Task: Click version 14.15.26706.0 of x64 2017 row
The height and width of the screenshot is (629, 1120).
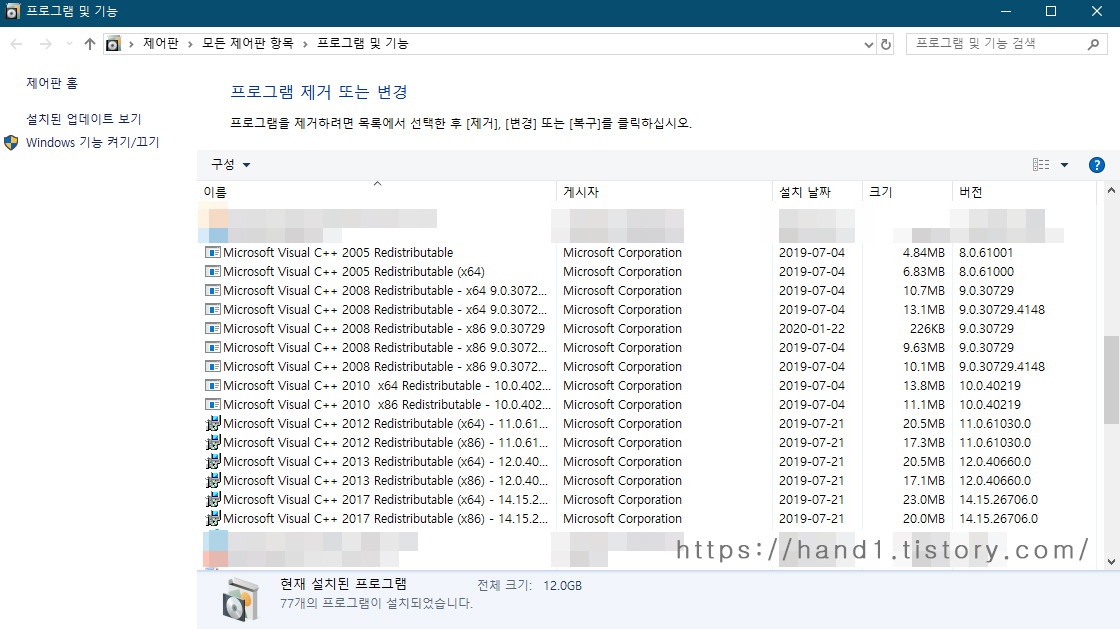Action: tap(999, 500)
